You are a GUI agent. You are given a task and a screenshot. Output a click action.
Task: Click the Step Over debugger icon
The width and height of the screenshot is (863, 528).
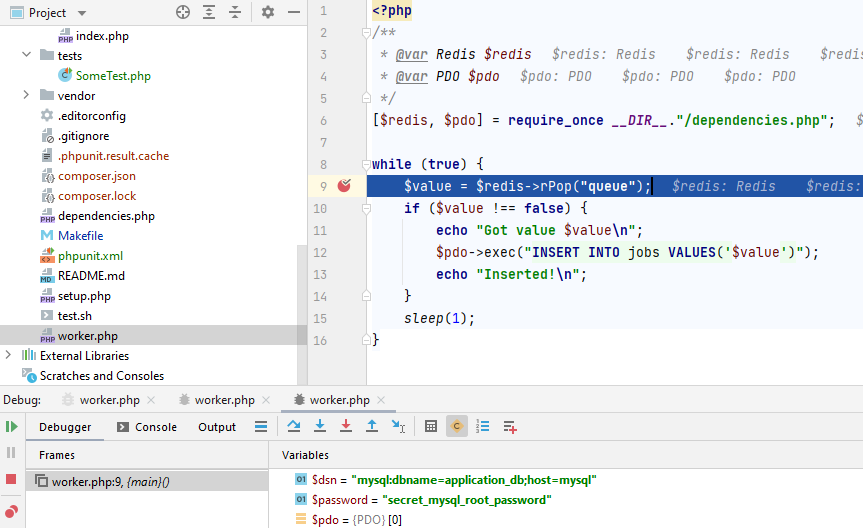coord(294,426)
